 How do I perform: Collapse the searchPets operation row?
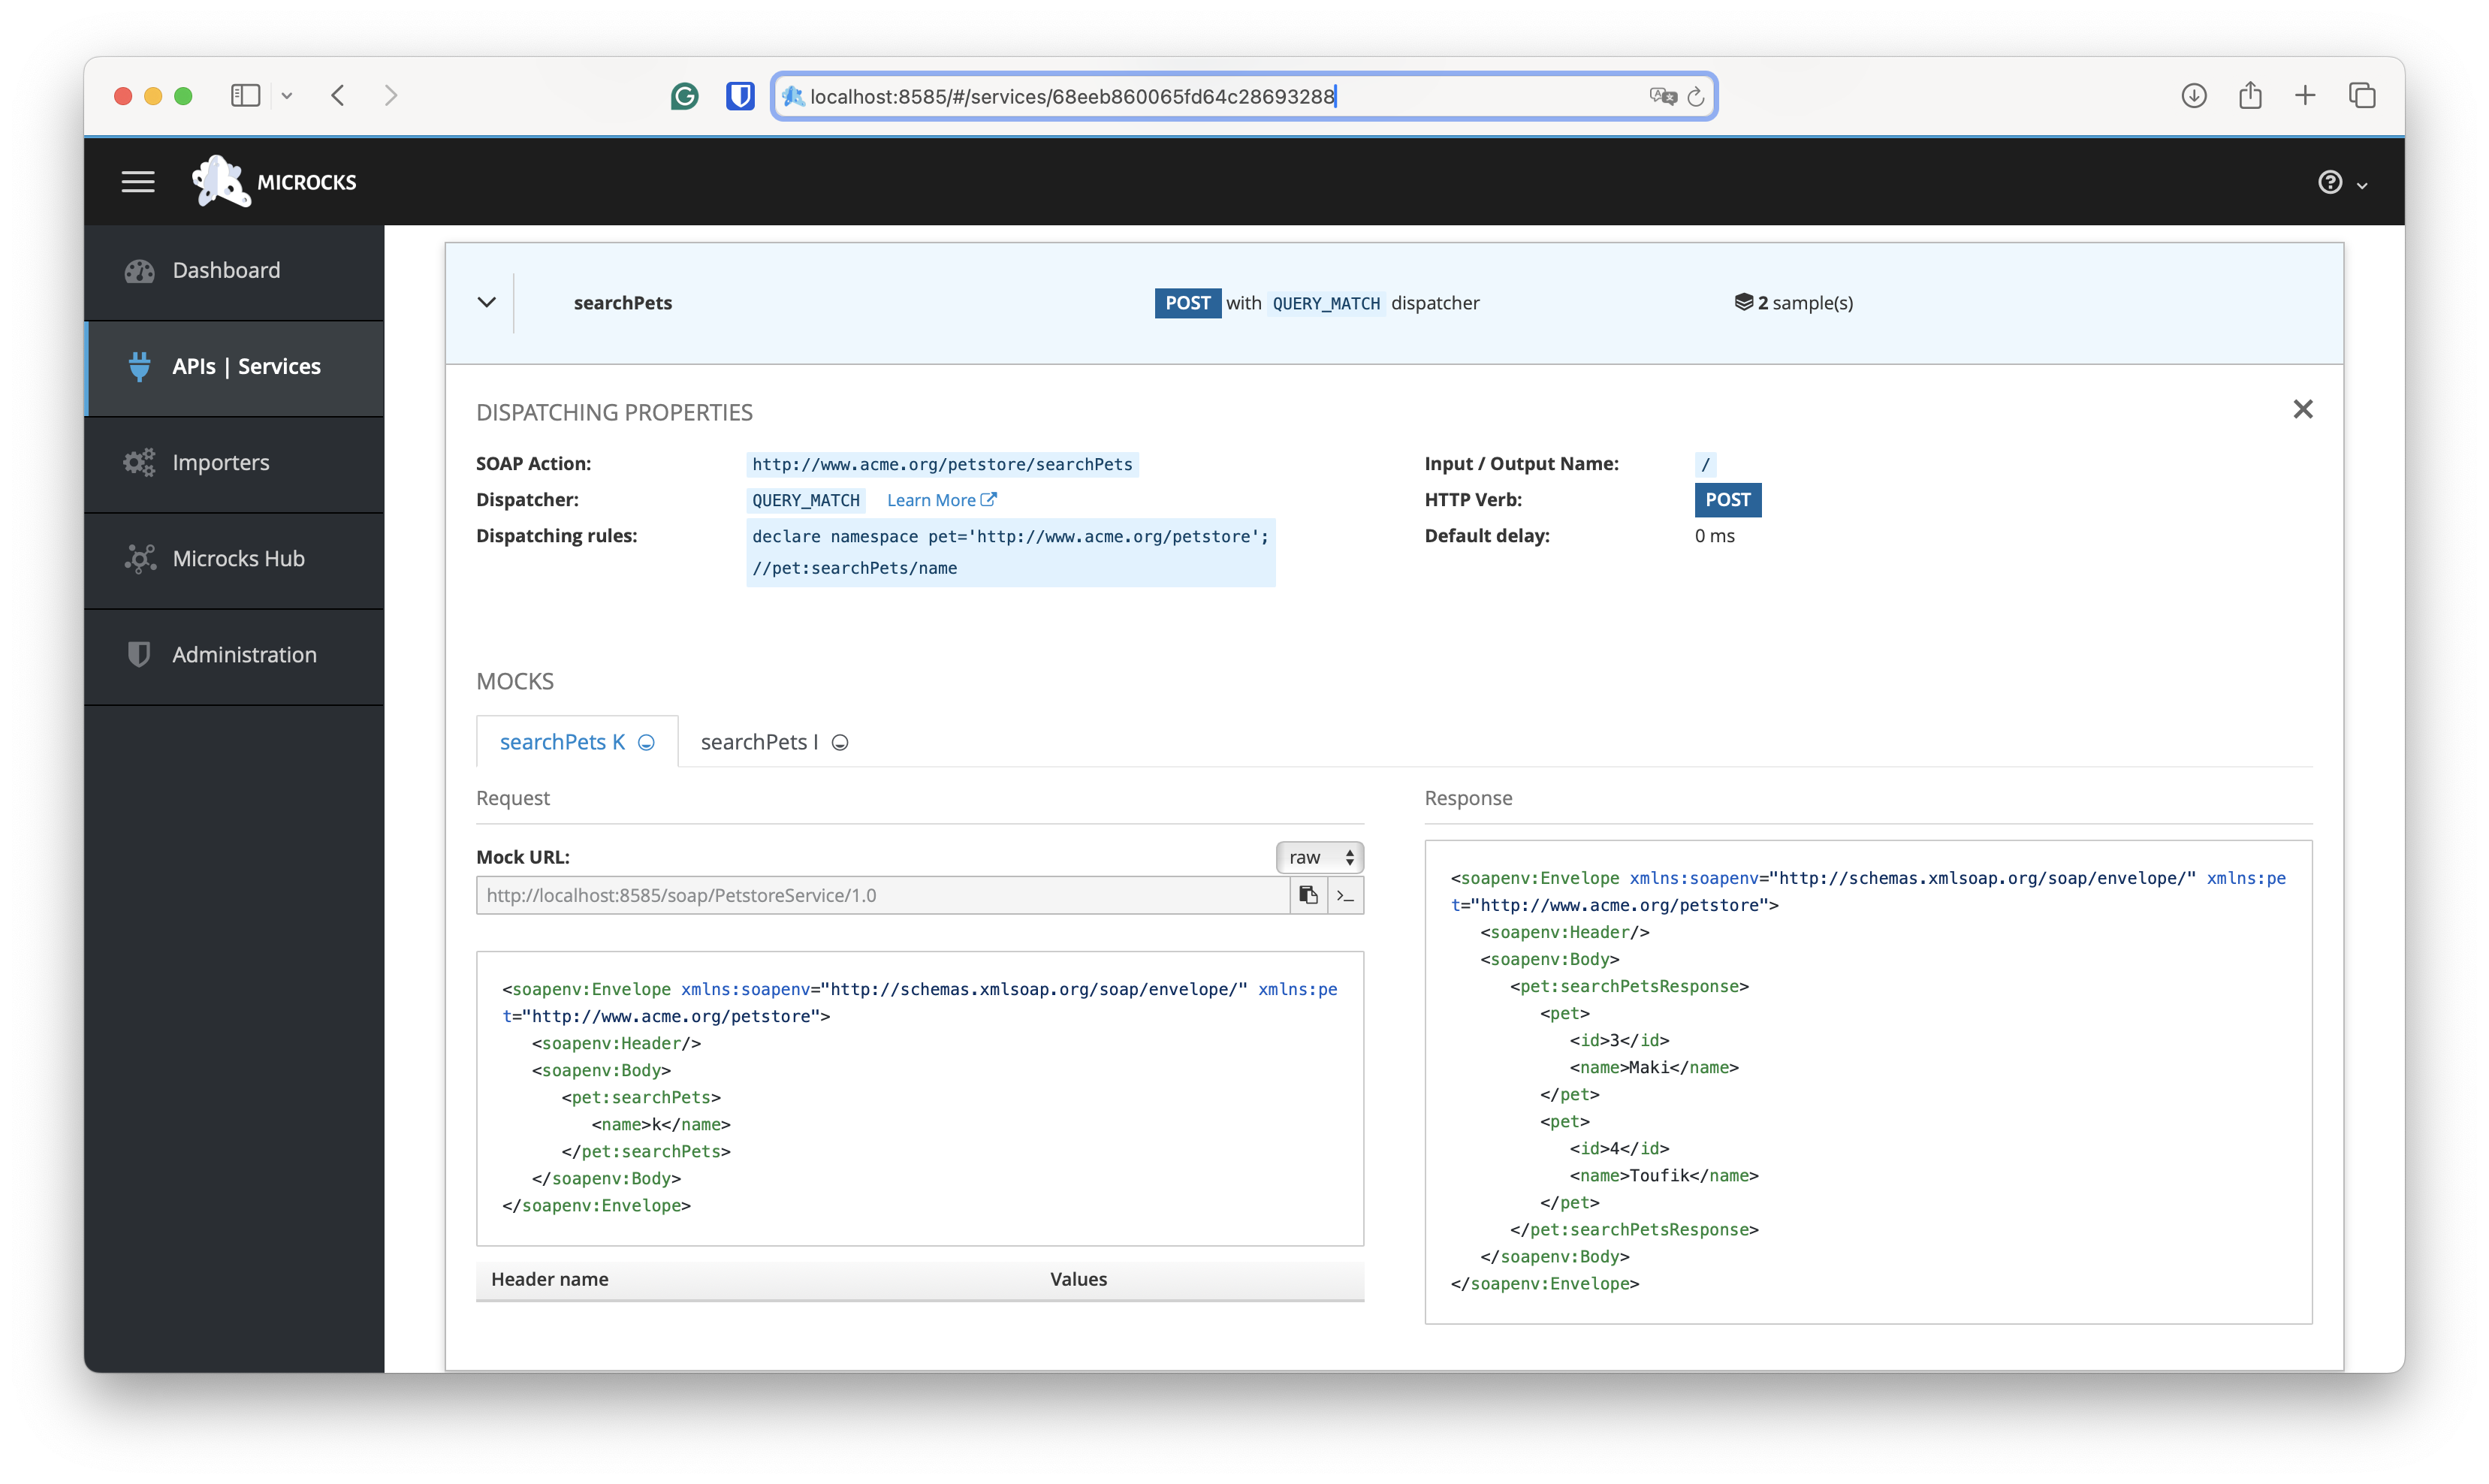(x=487, y=302)
